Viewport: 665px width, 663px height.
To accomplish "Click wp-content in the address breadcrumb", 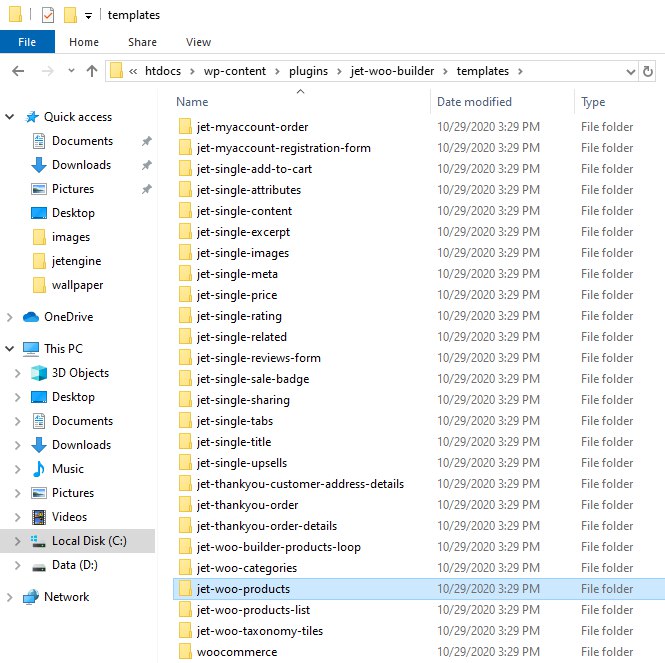I will tap(235, 71).
